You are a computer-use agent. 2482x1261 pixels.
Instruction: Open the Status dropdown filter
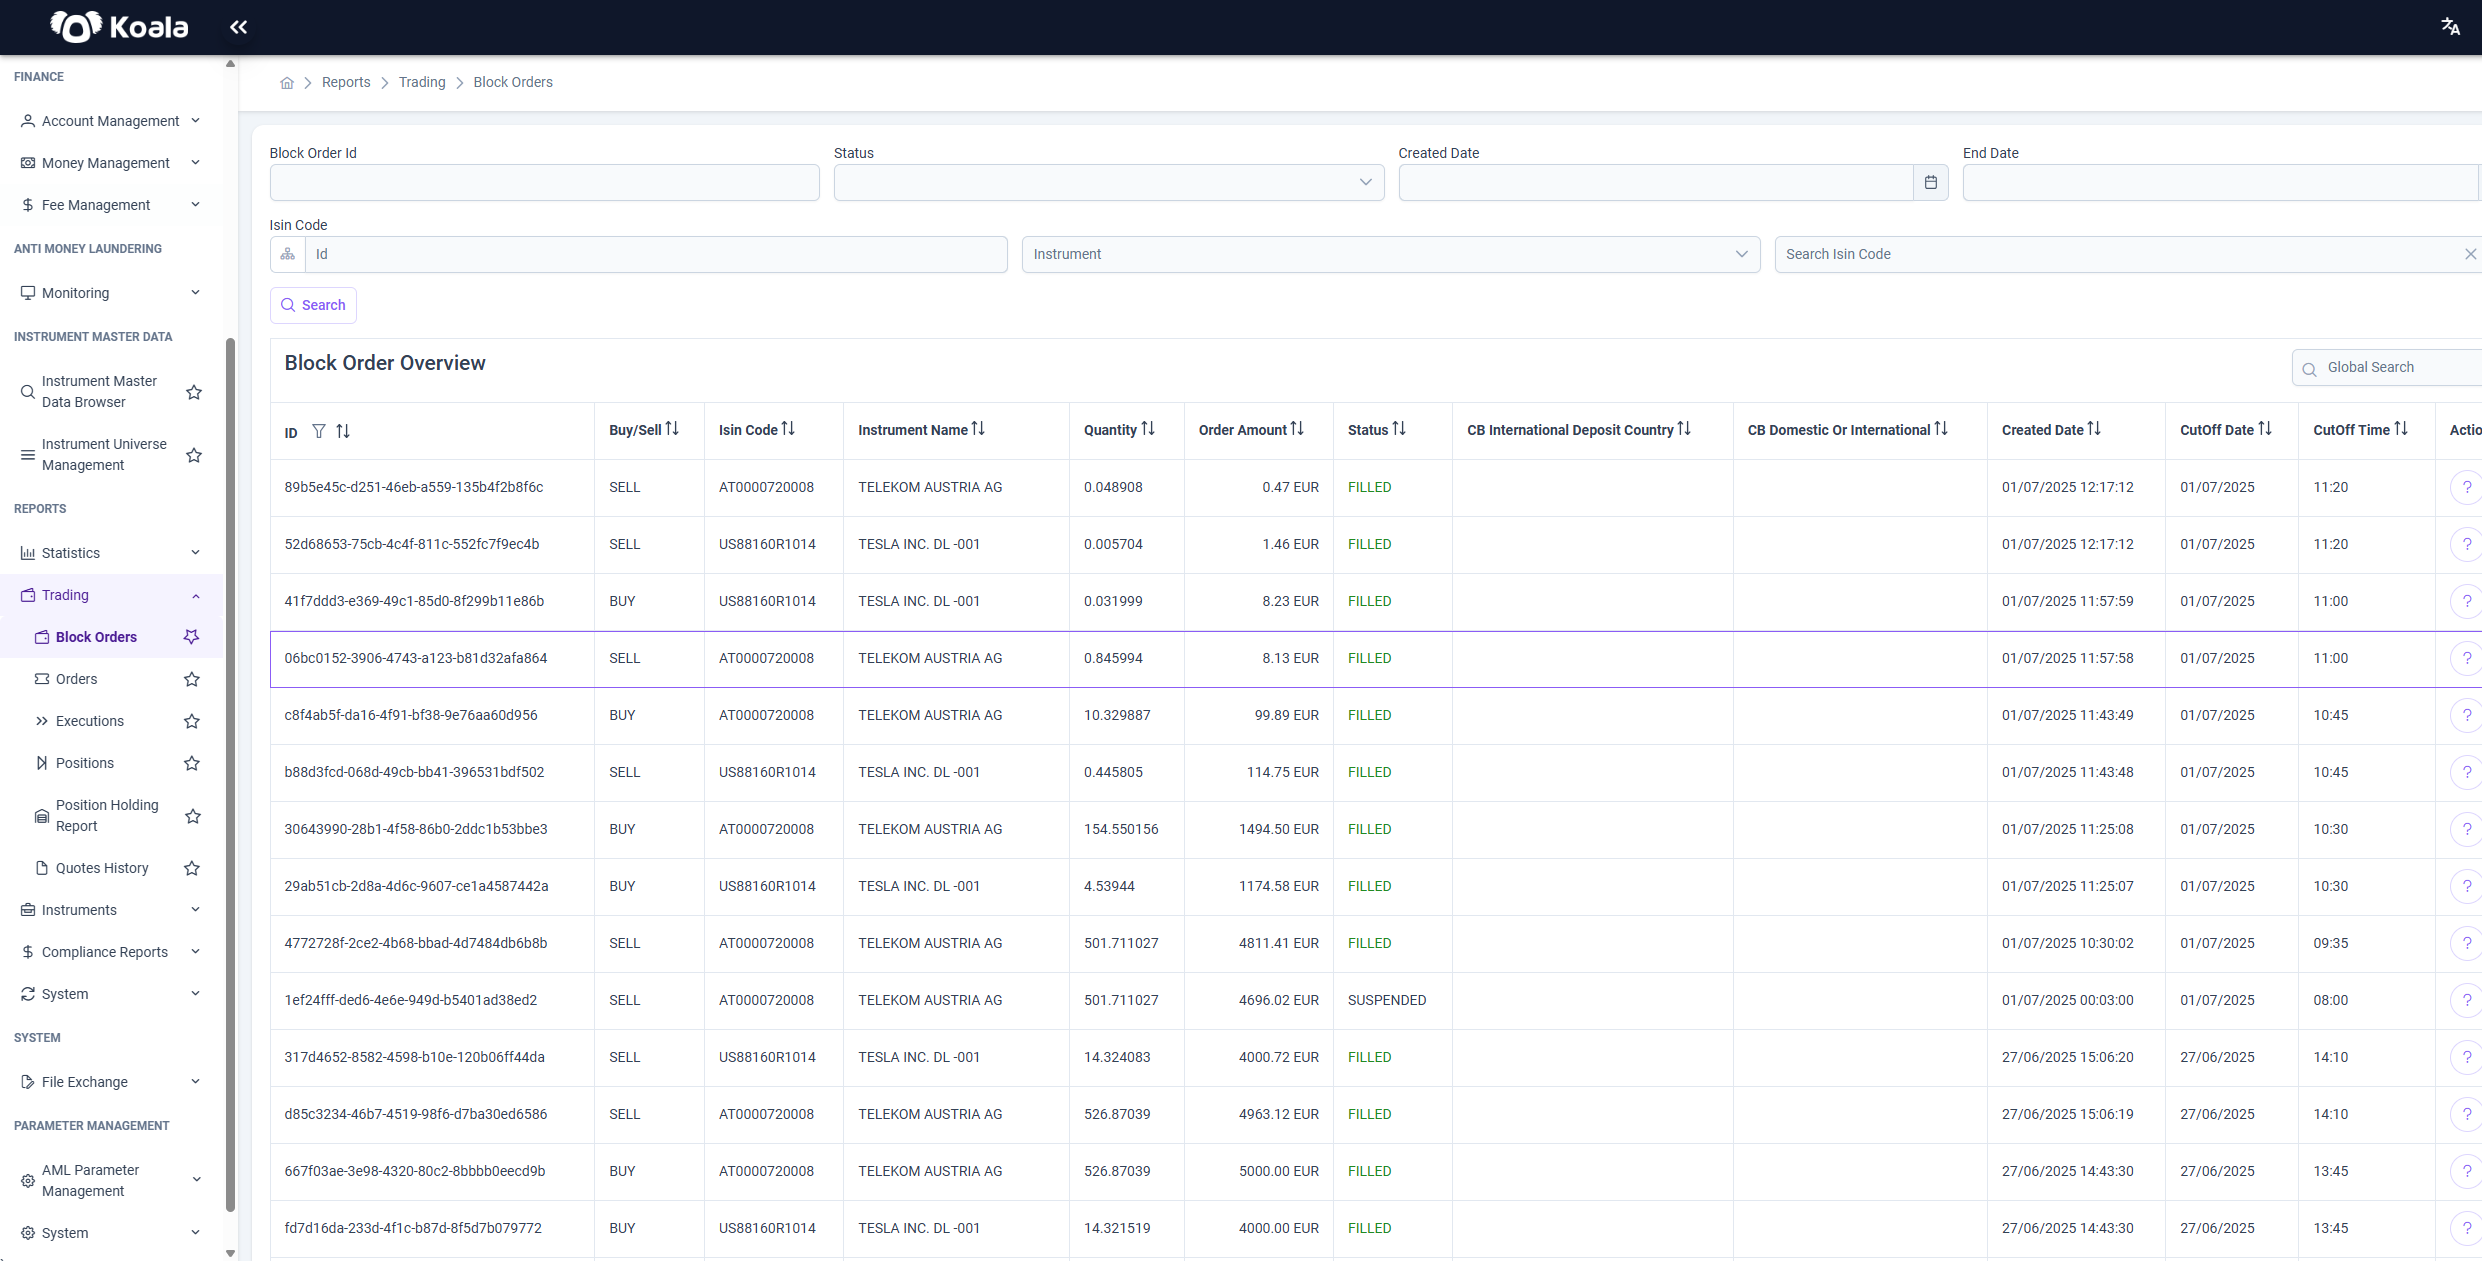pyautogui.click(x=1109, y=182)
